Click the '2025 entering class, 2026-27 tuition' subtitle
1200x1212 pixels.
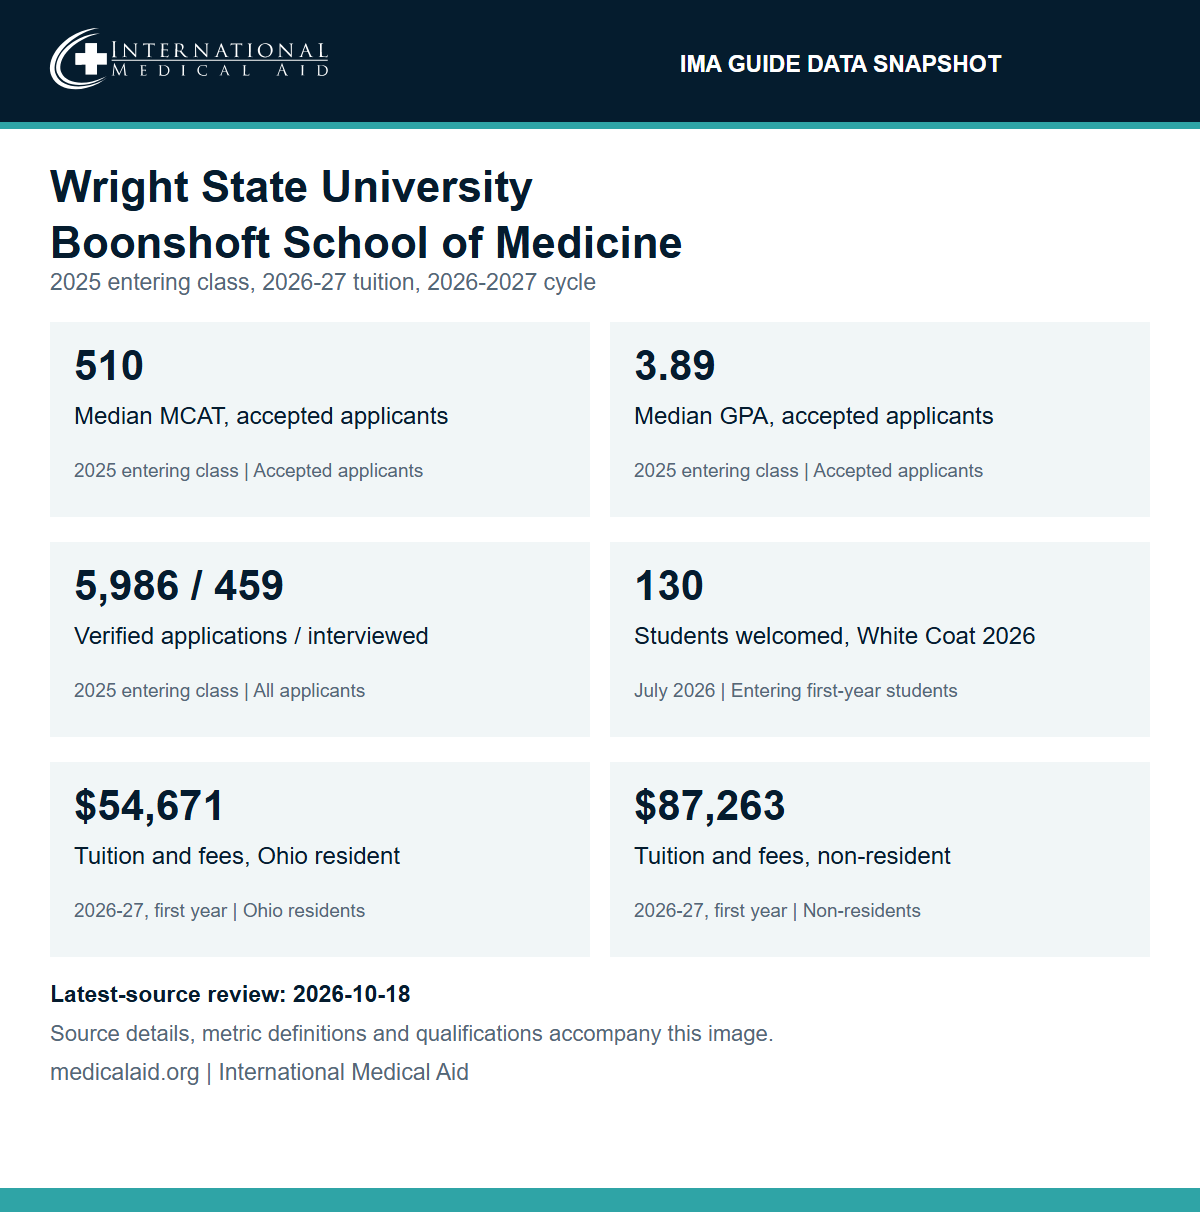323,282
